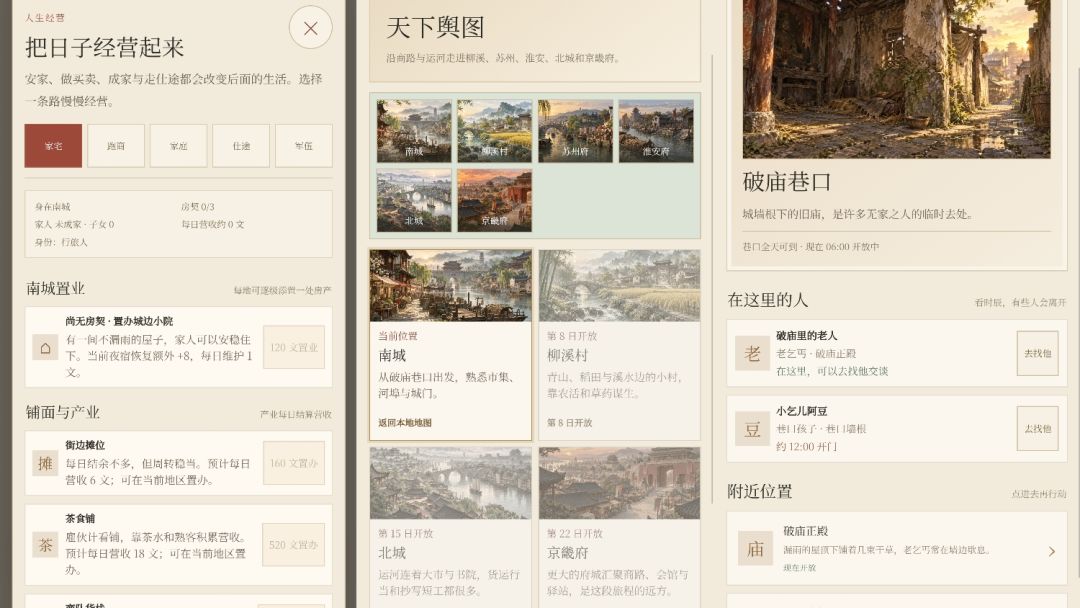This screenshot has width=1080, height=608.
Task: Select the 柳溪村 map thumbnail
Action: tap(495, 131)
